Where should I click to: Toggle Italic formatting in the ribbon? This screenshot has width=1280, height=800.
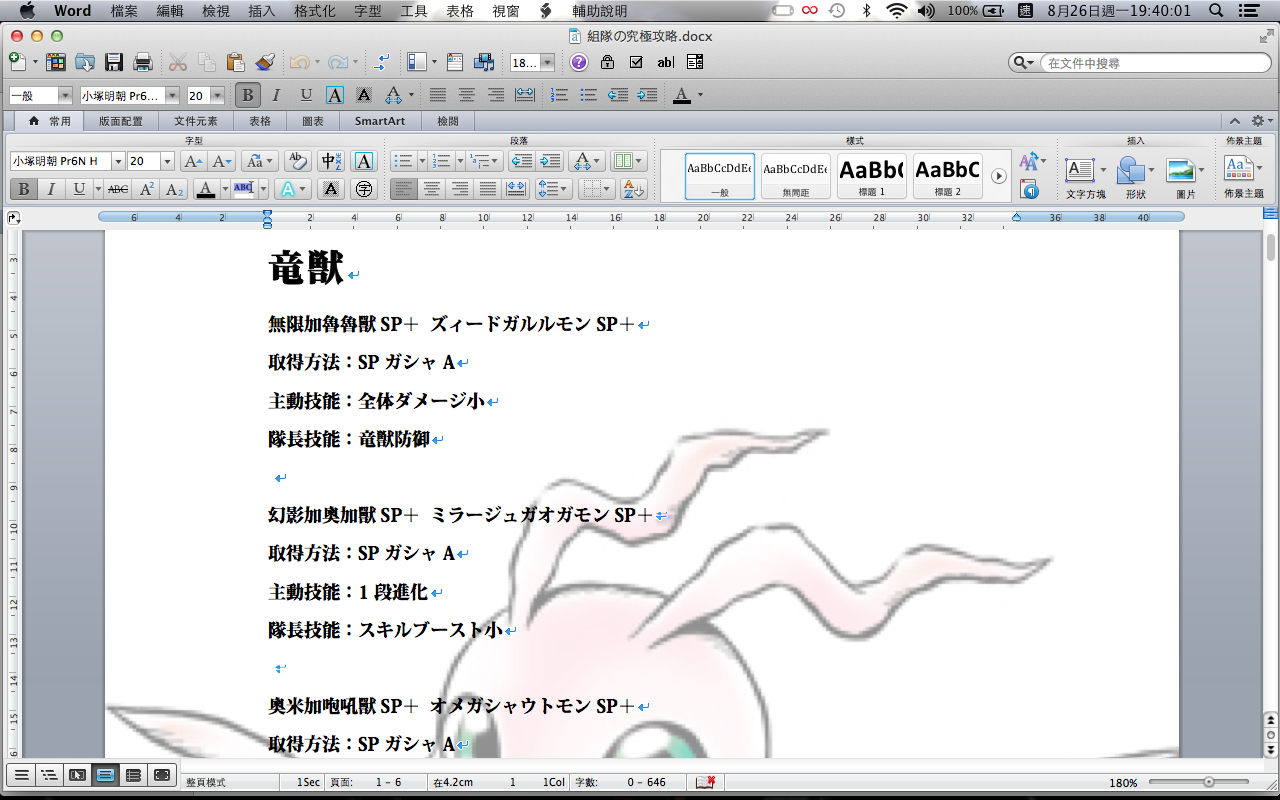(50, 189)
